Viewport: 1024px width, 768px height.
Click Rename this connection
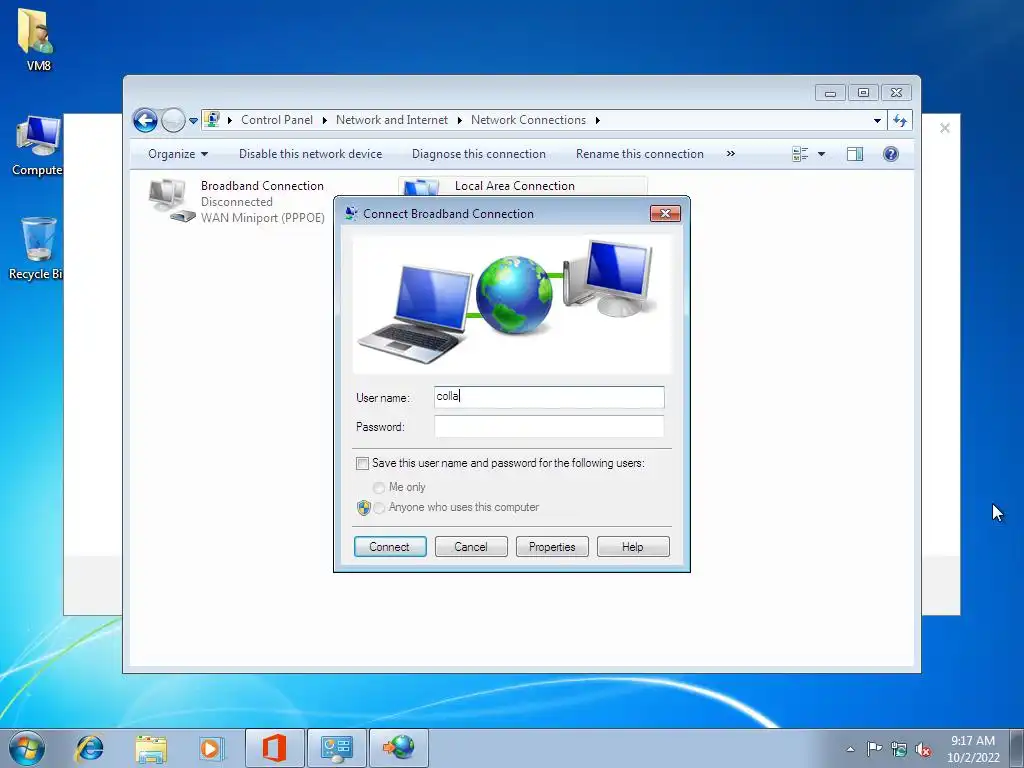pos(639,154)
